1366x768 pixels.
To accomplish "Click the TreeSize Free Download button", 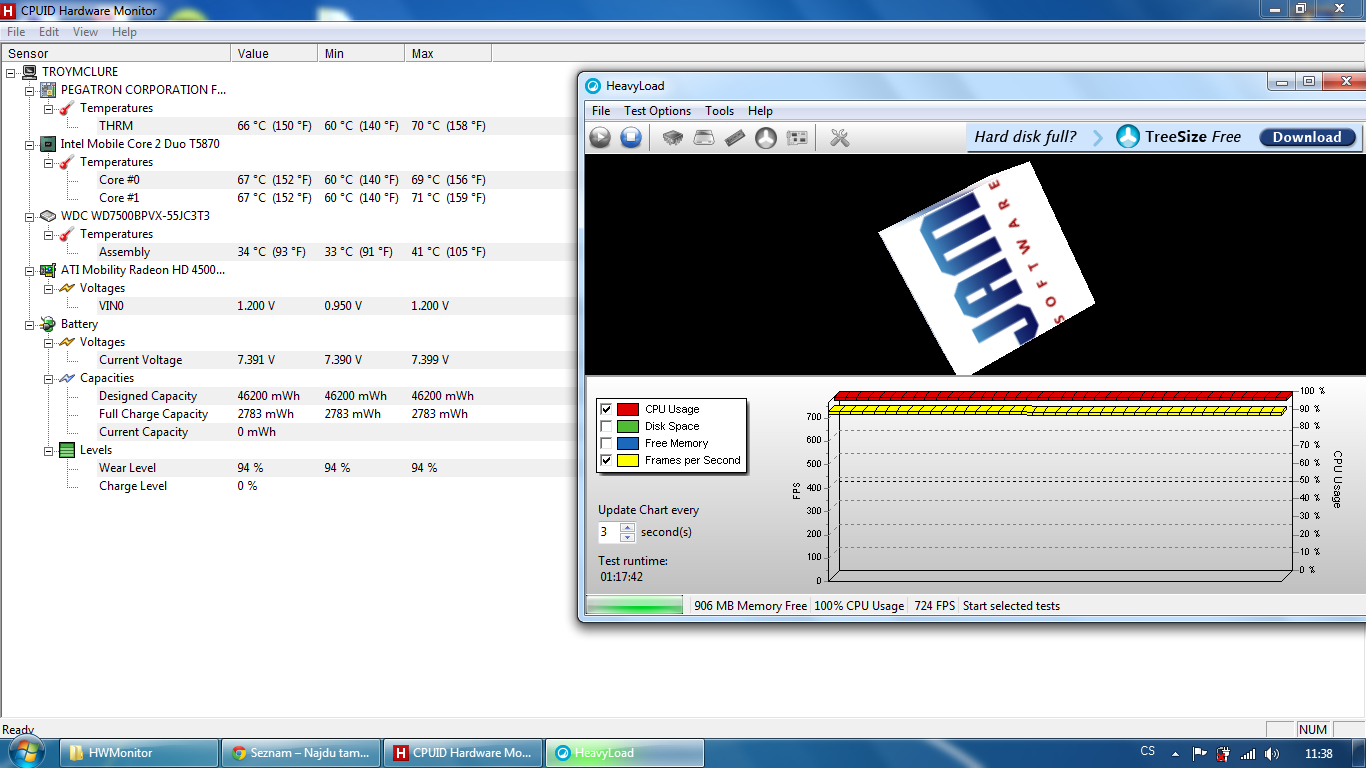I will click(x=1307, y=138).
